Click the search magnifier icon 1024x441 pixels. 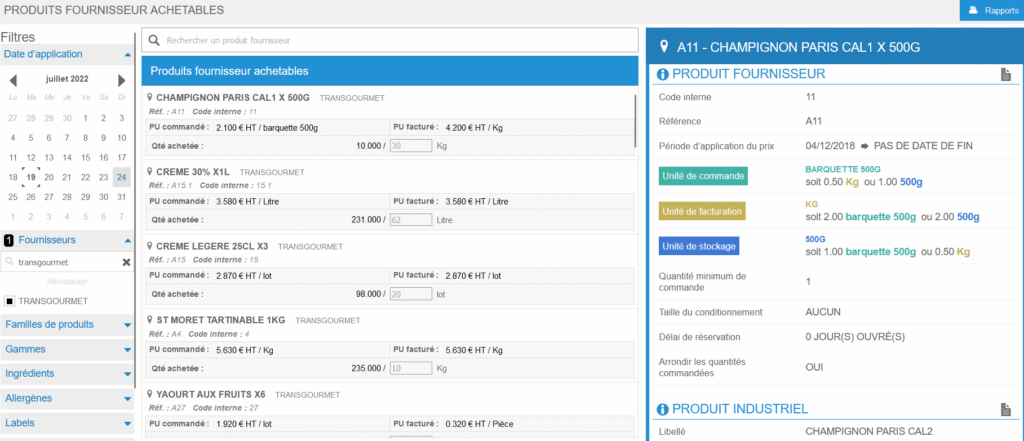tap(155, 40)
